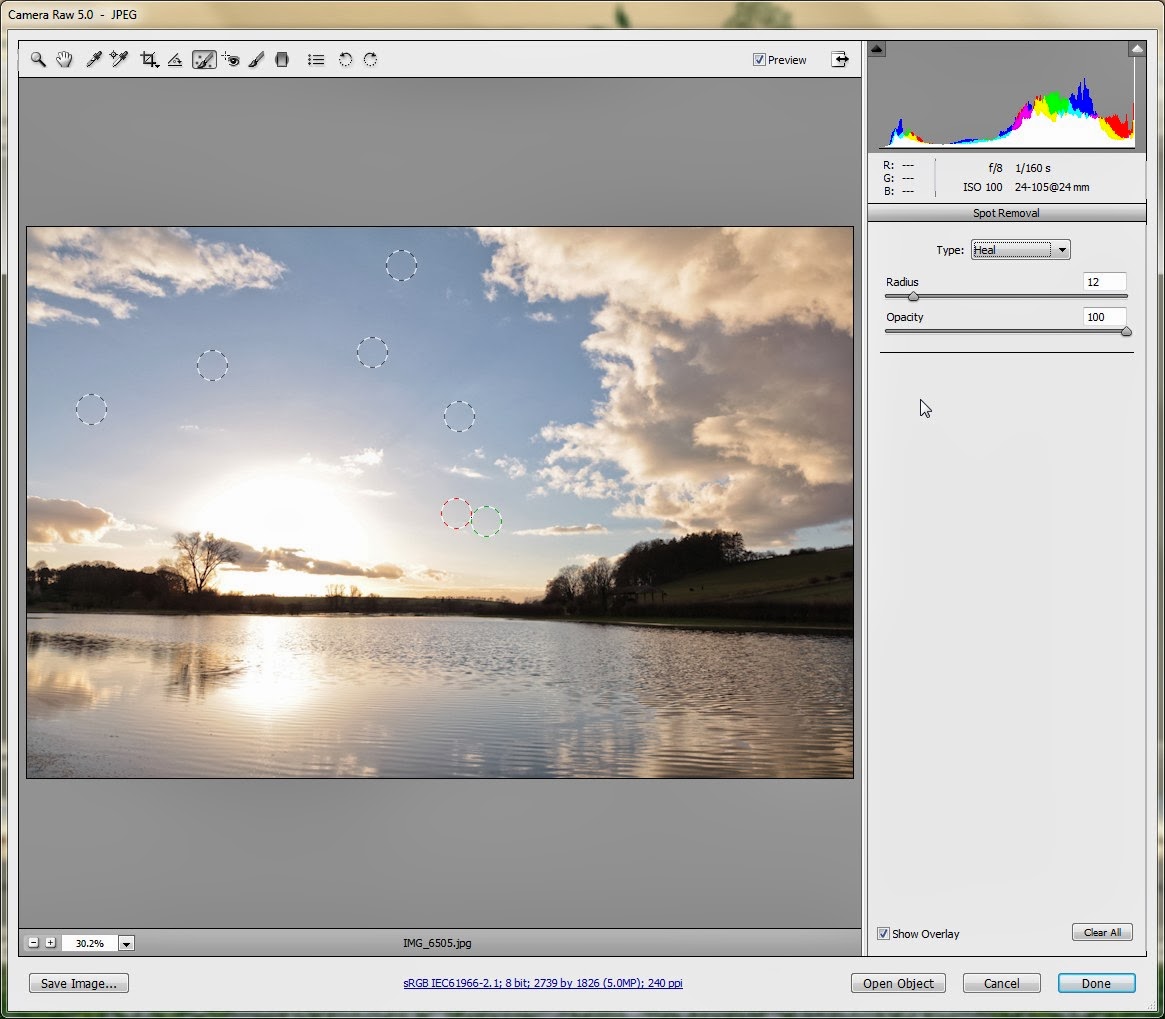
Task: Open zoom level dropdown arrow
Action: coord(126,943)
